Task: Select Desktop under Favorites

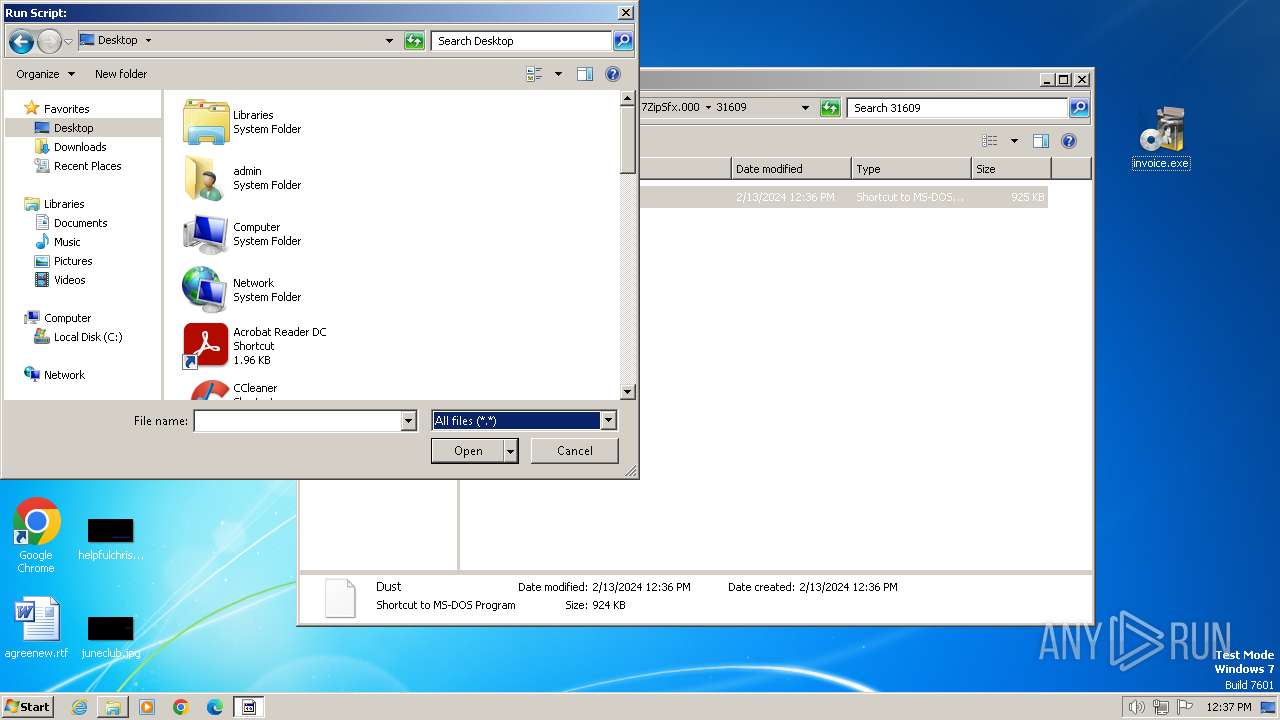Action: coord(73,128)
